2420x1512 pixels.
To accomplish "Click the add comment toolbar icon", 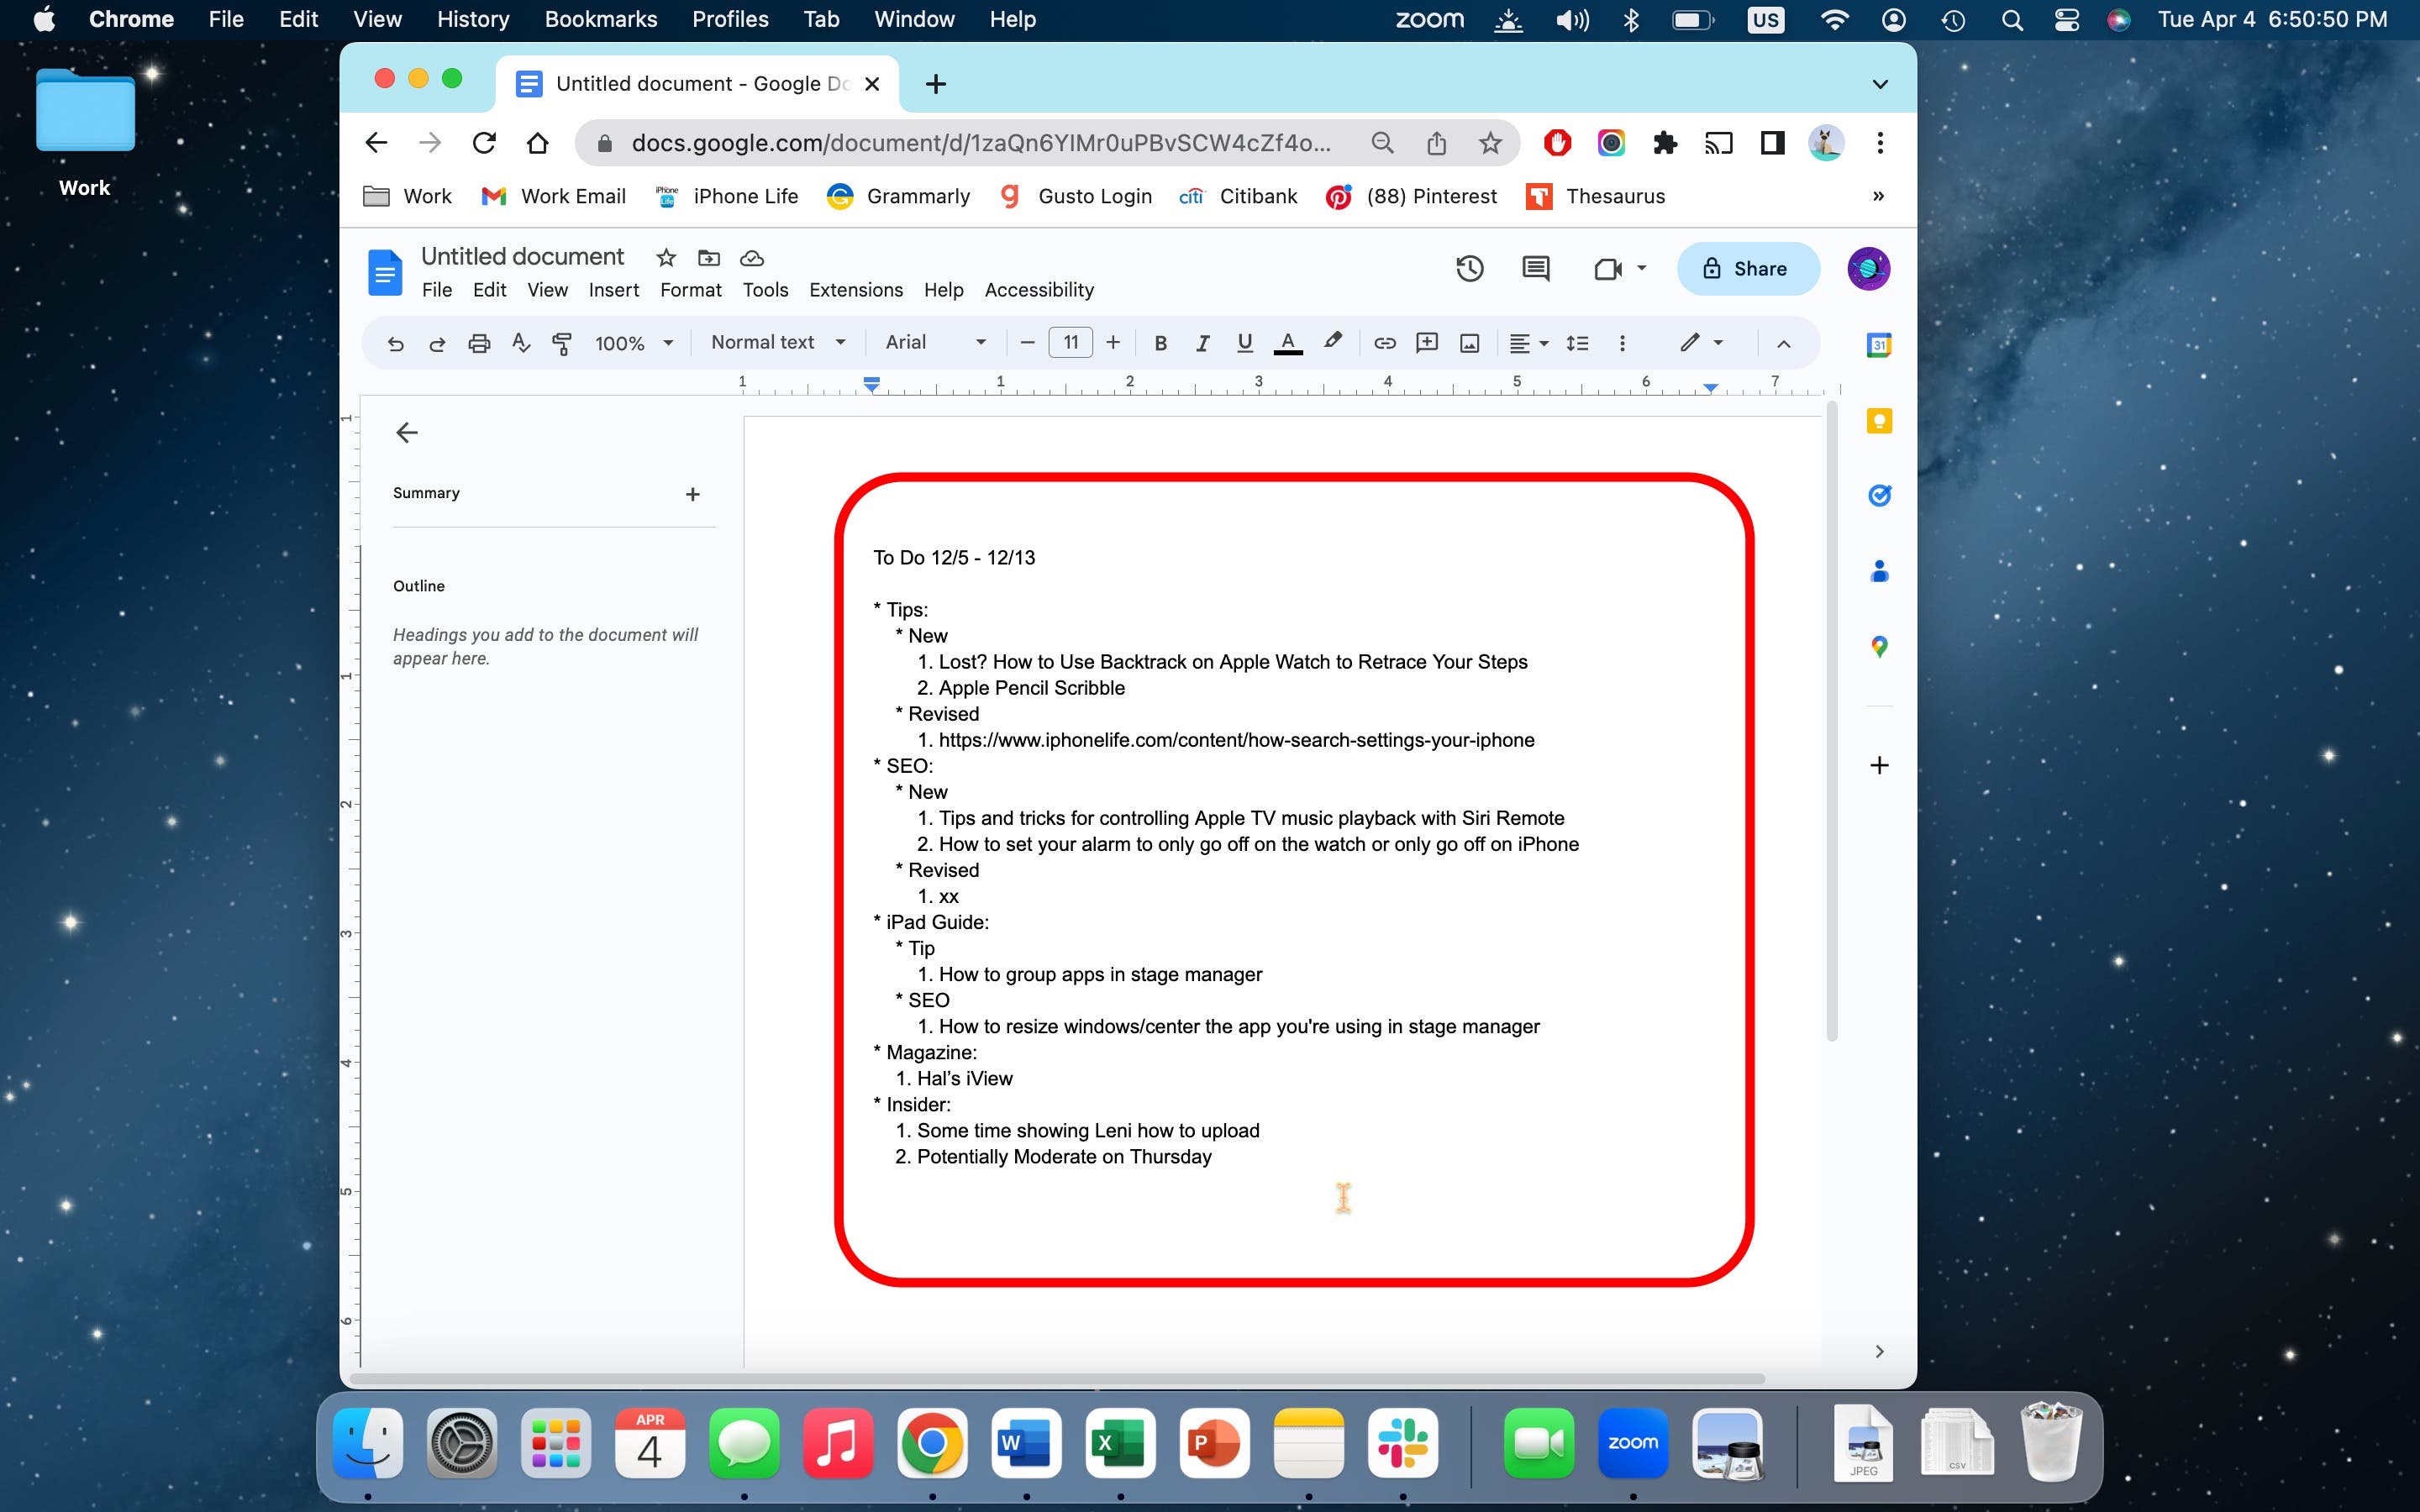I will pos(1427,343).
